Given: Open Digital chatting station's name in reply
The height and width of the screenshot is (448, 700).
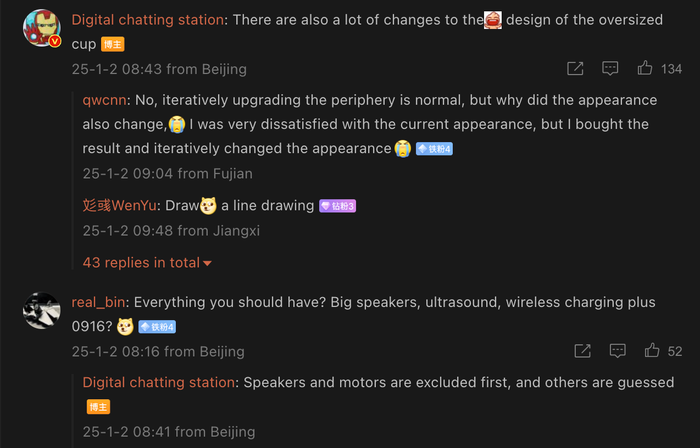Looking at the screenshot, I should coord(158,382).
